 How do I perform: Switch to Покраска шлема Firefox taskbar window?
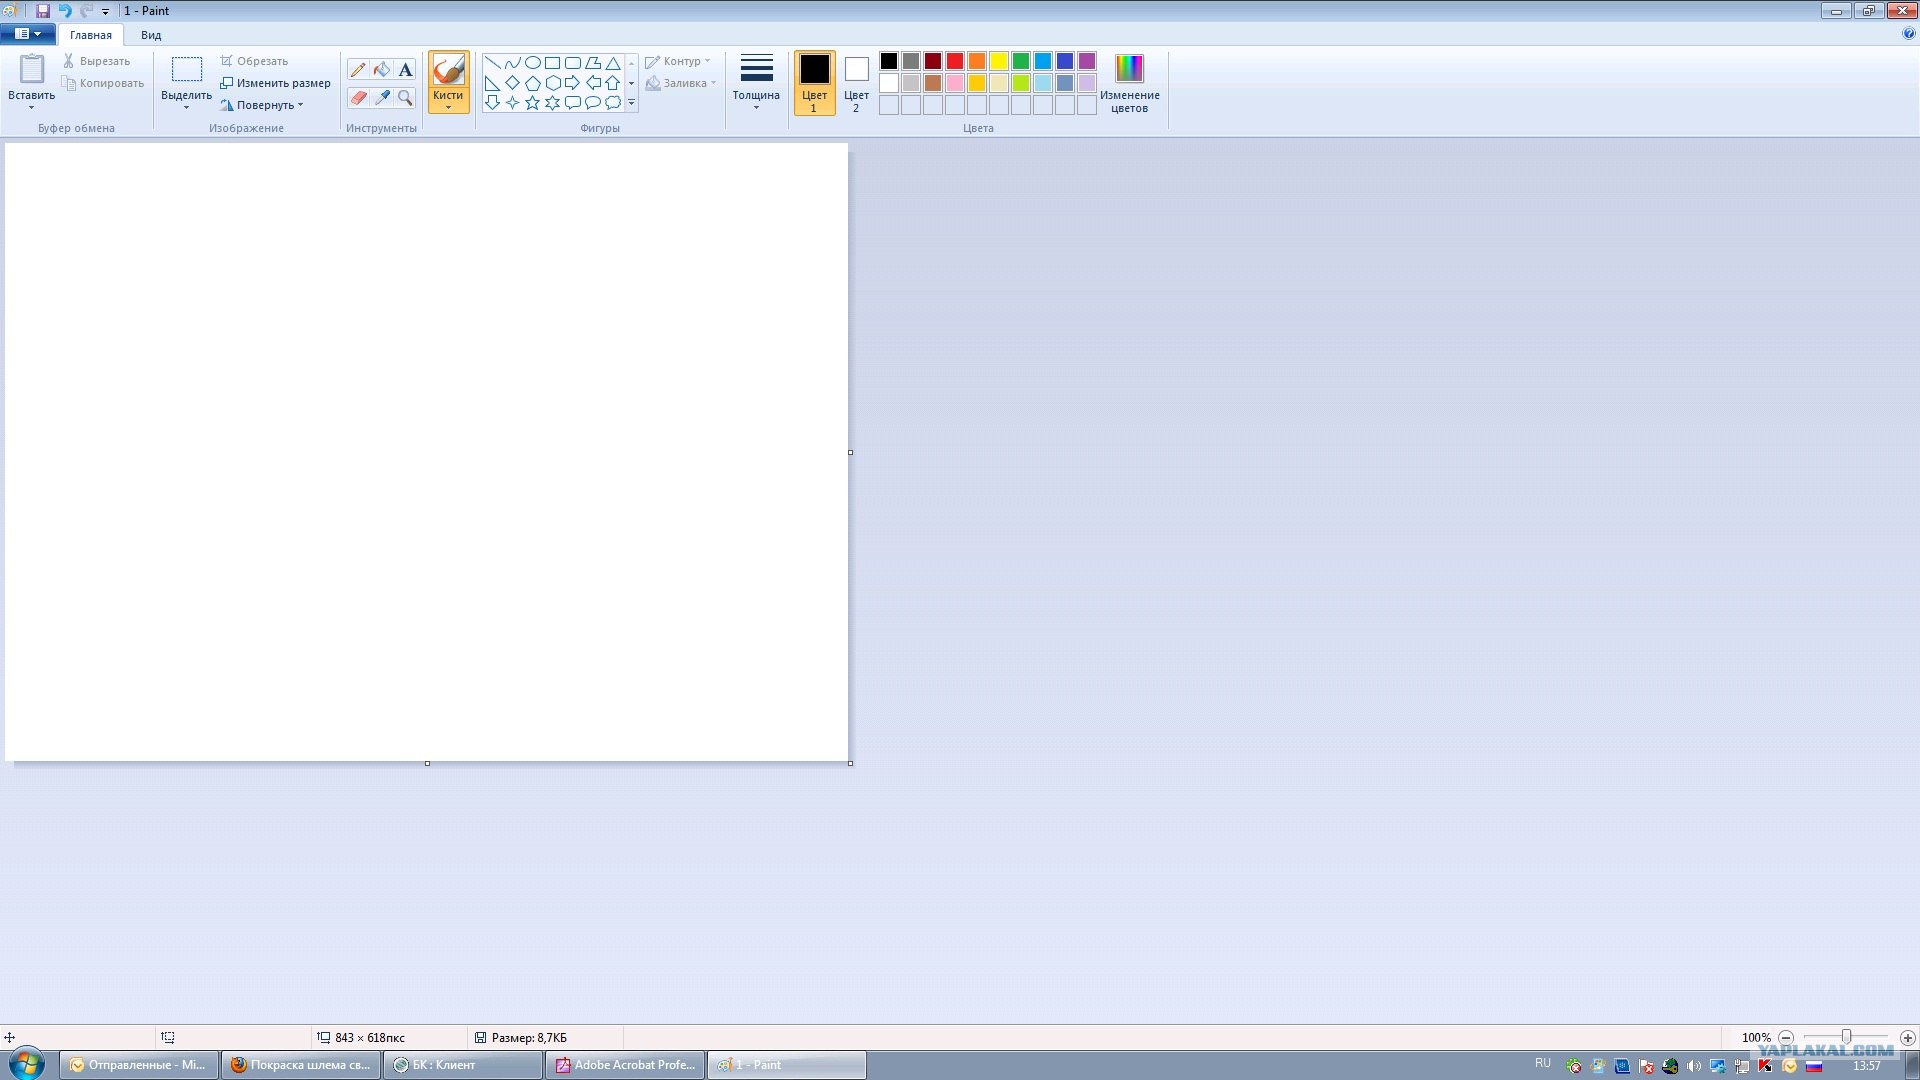(x=301, y=1065)
